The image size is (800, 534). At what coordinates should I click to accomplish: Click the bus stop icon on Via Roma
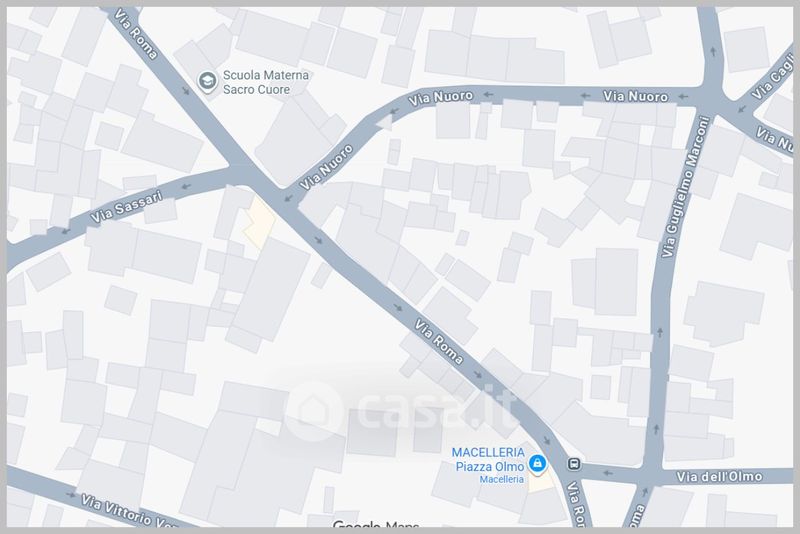(574, 464)
